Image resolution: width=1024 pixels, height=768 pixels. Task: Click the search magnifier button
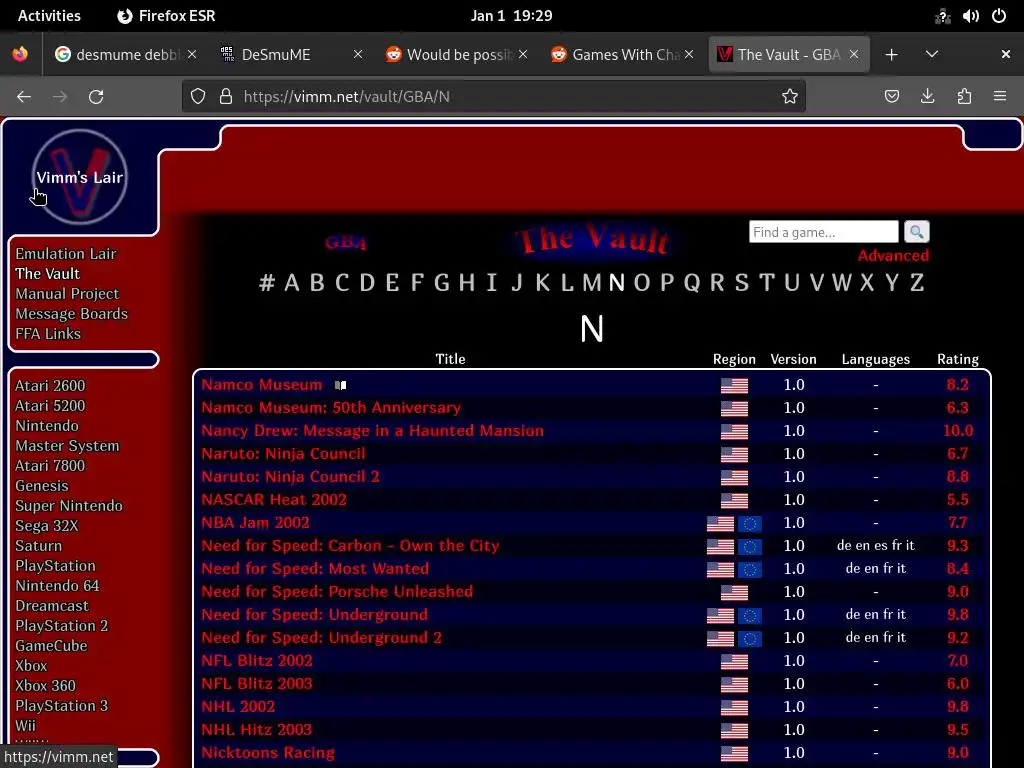point(916,232)
